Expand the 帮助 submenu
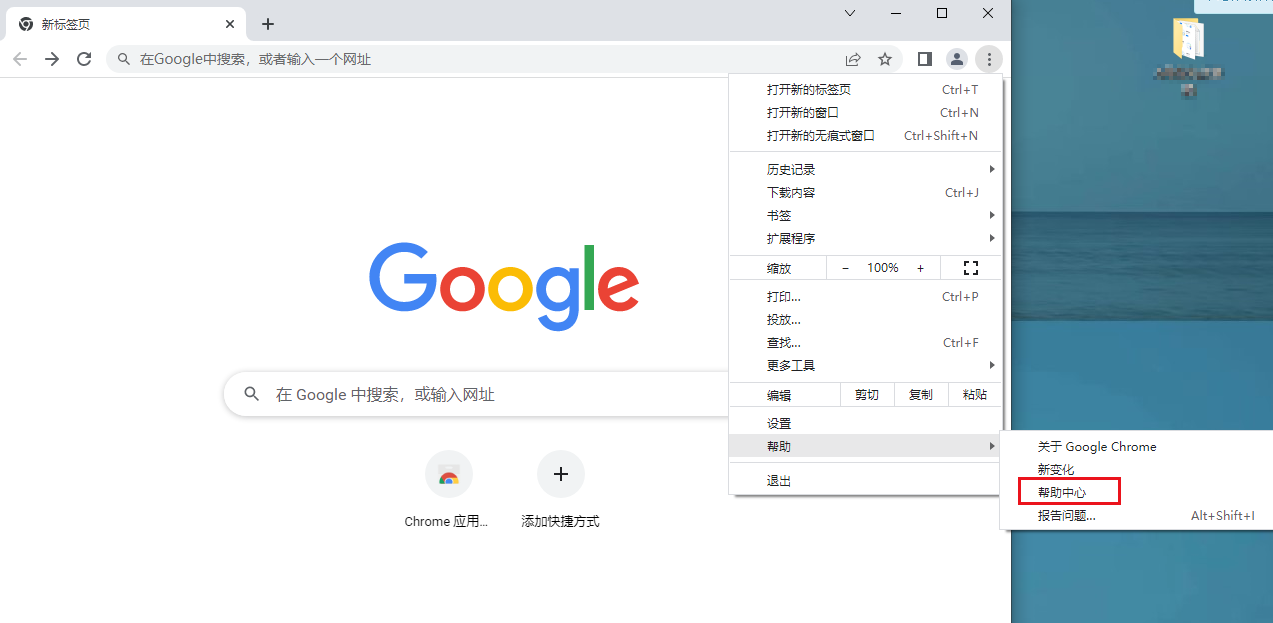 point(865,446)
